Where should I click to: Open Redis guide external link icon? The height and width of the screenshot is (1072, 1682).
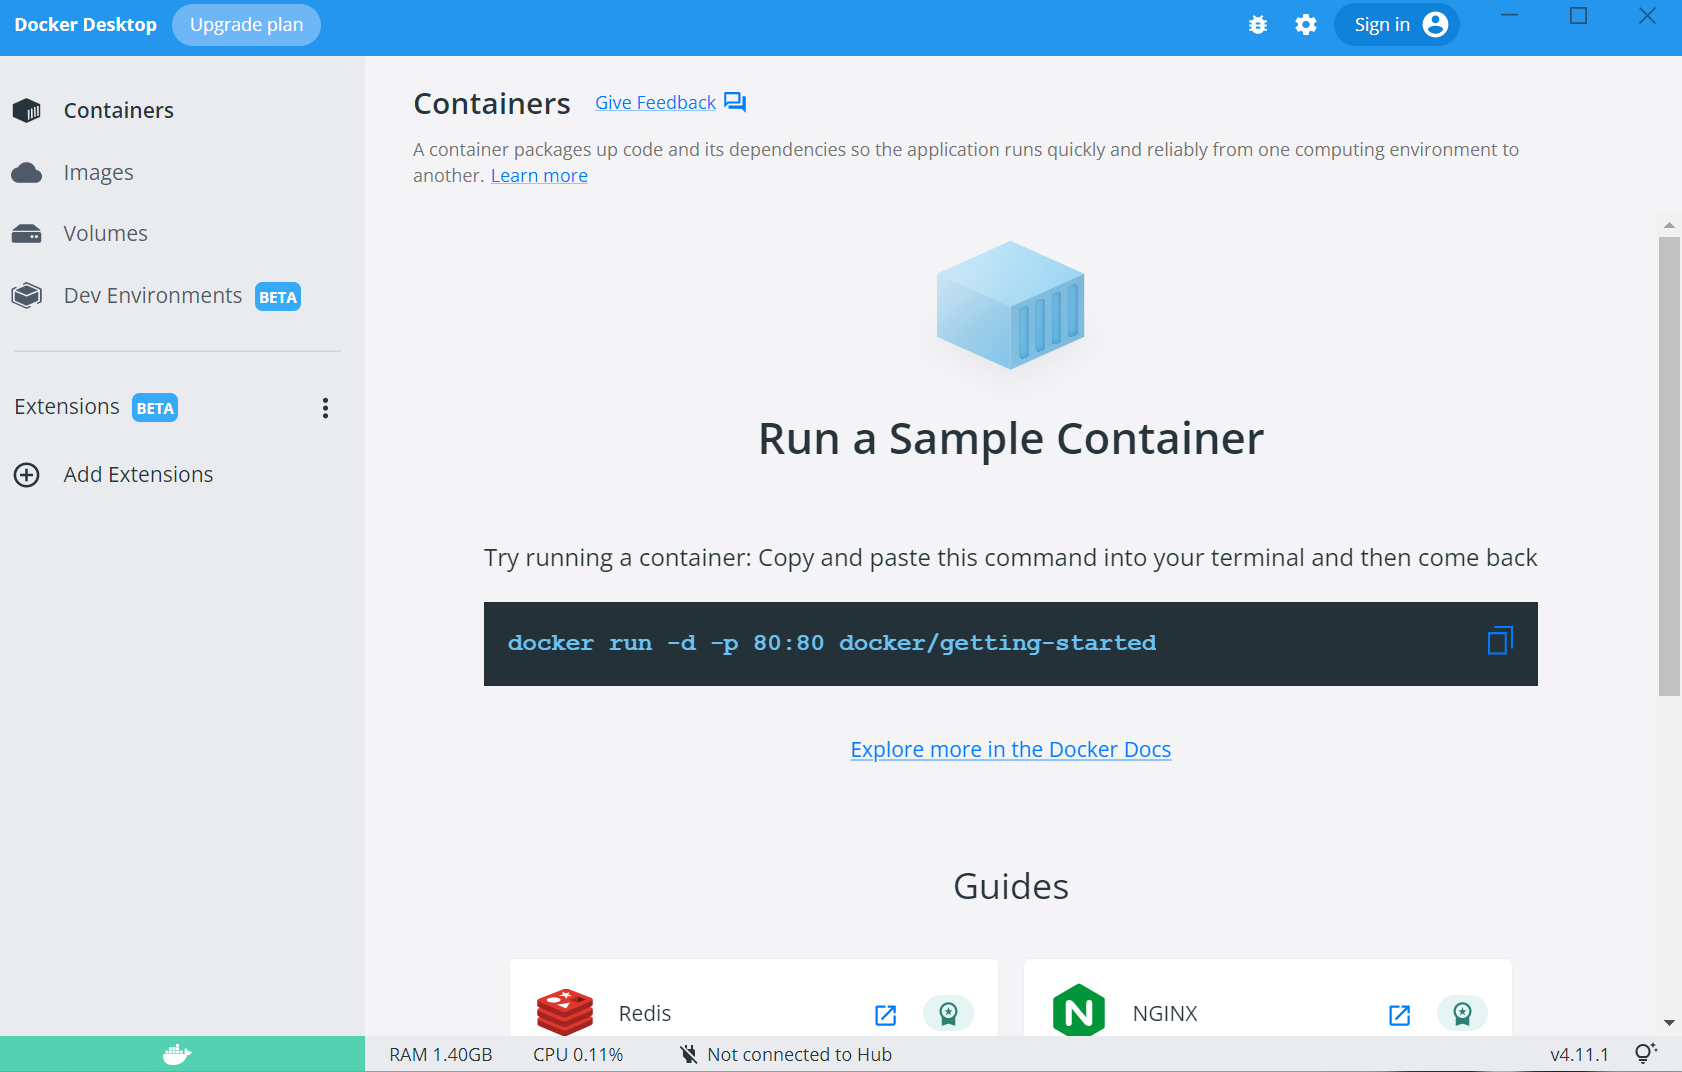click(885, 1015)
